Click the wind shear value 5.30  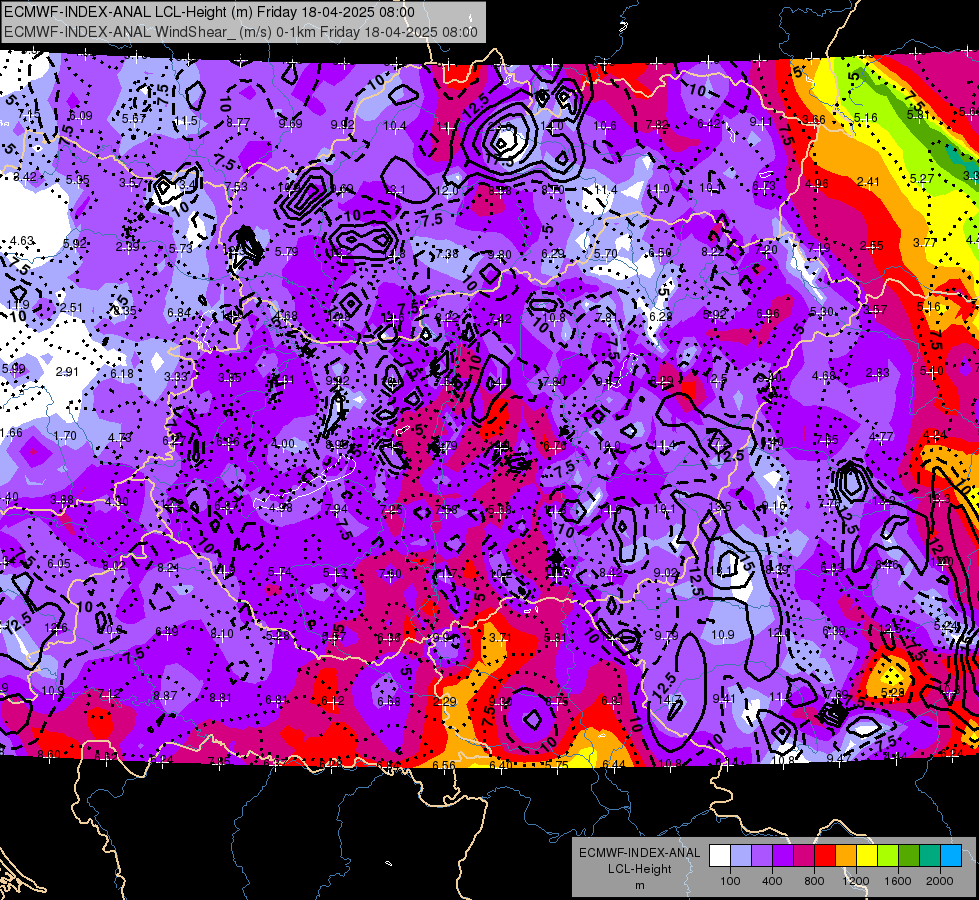click(x=822, y=312)
